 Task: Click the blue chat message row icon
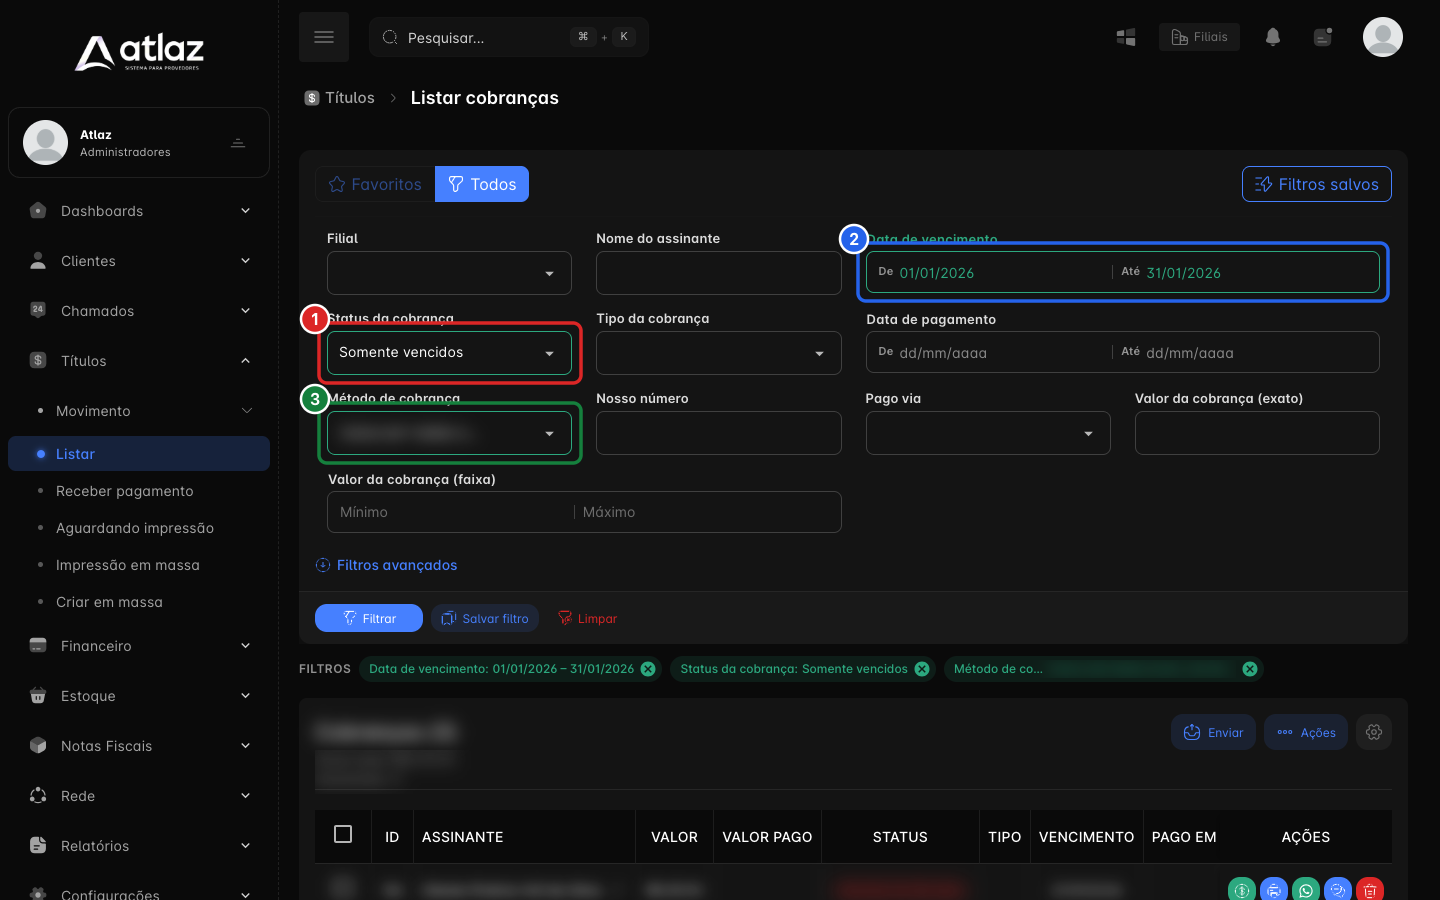coord(1337,889)
